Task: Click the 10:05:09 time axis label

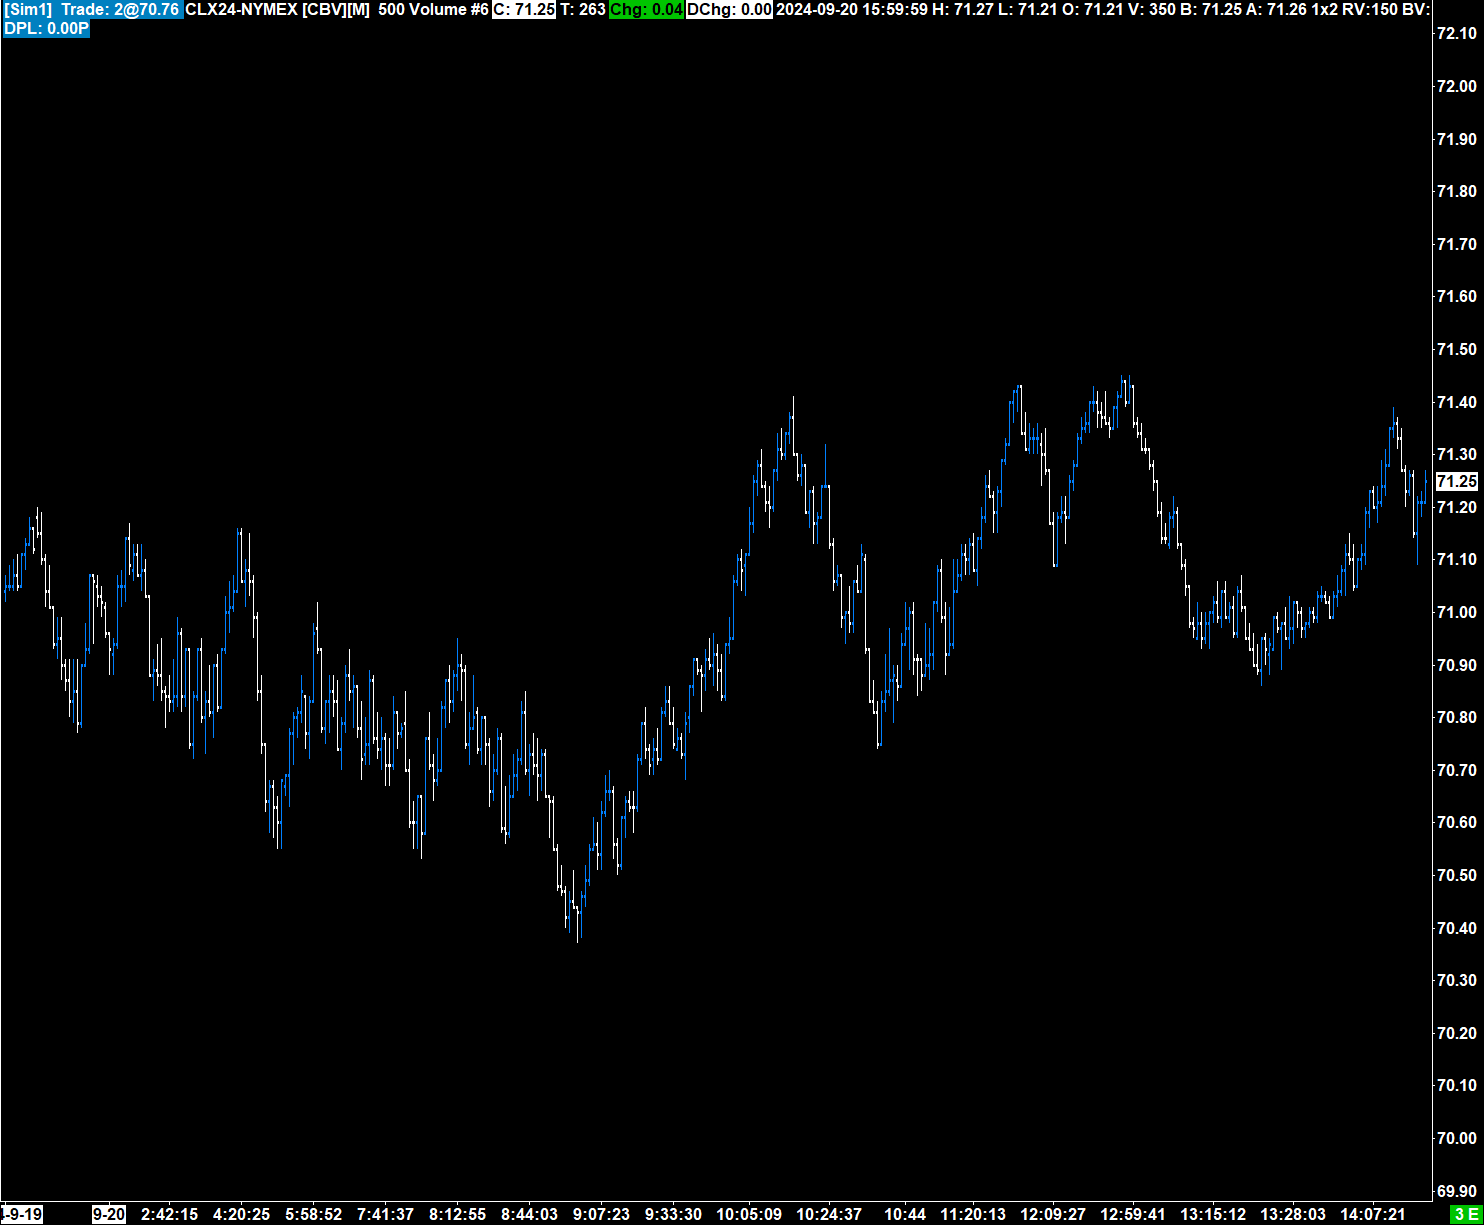Action: 749,1214
